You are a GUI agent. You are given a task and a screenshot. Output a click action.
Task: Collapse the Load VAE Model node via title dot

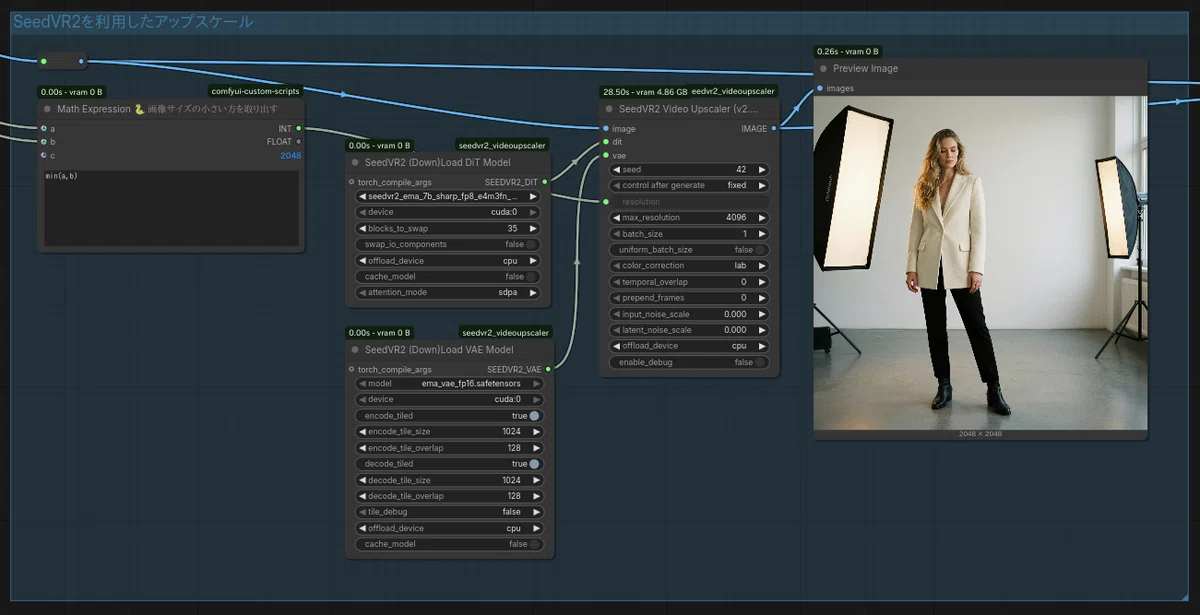click(355, 350)
